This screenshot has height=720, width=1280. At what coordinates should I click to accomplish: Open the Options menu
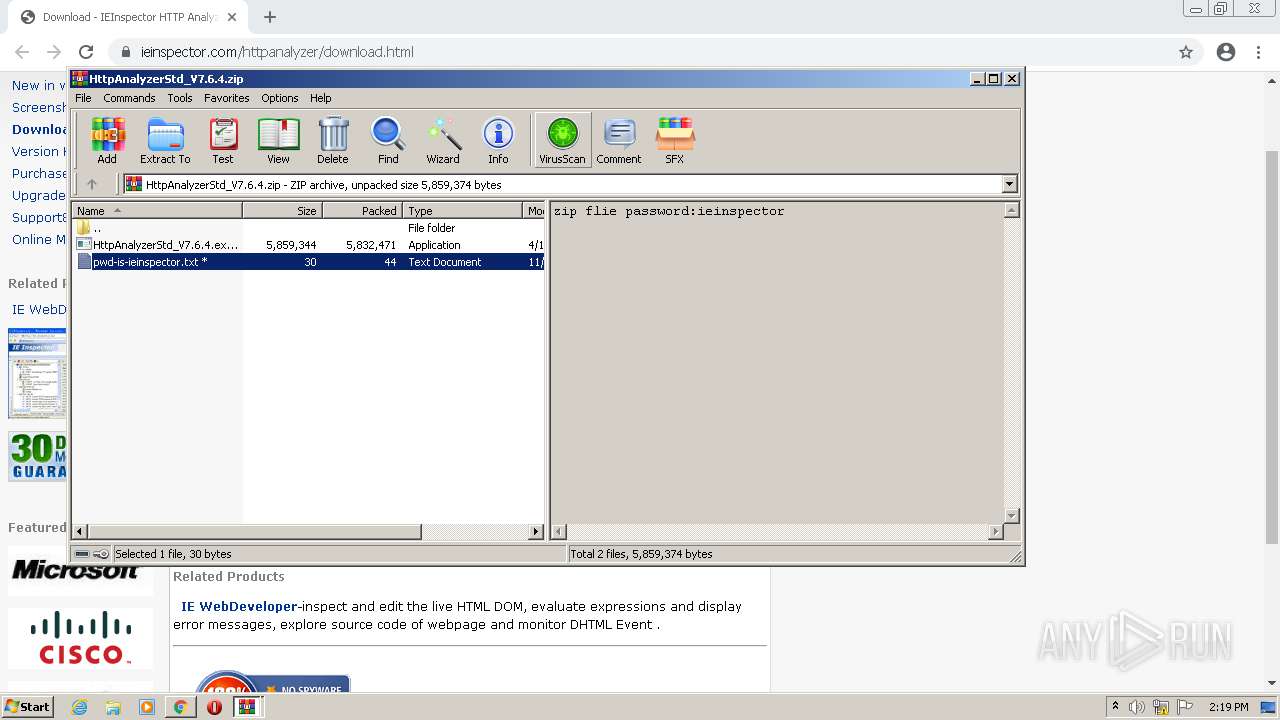(x=280, y=98)
